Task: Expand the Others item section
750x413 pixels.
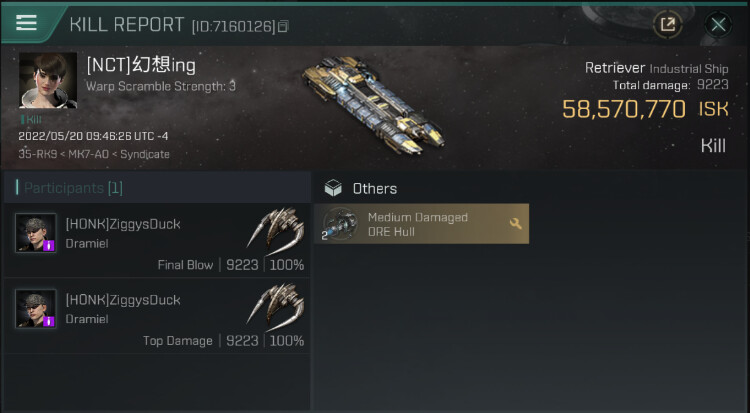Action: coord(374,188)
